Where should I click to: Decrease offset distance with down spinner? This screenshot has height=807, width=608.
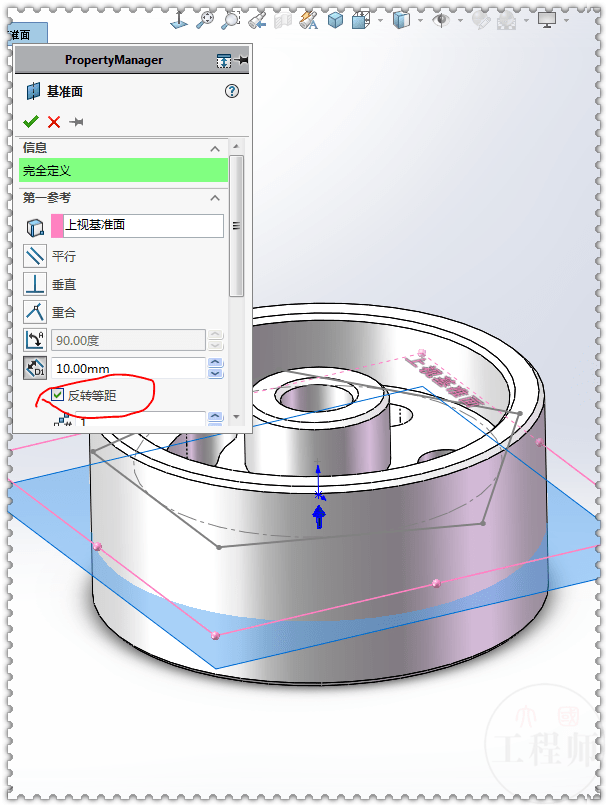tap(216, 374)
